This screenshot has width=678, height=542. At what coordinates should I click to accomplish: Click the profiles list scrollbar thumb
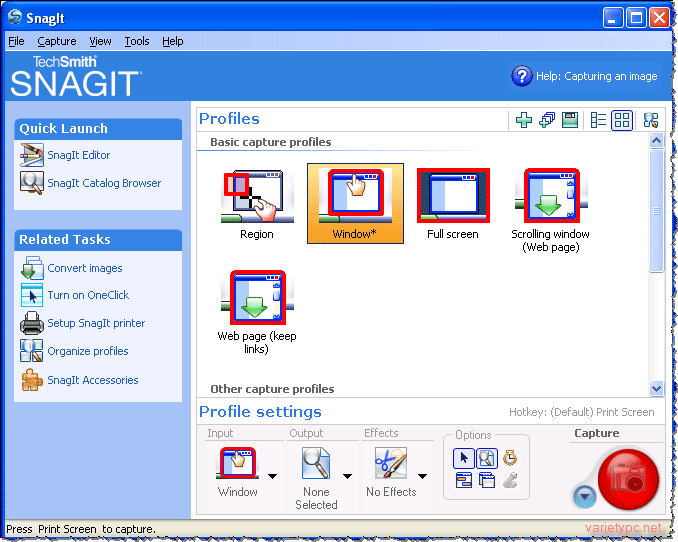656,211
